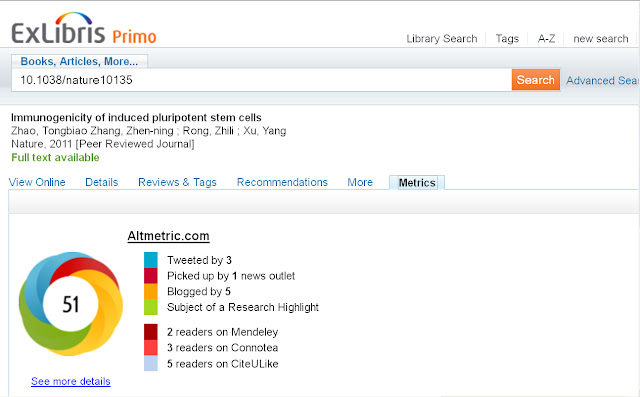640x397 pixels.
Task: Click the crimson news outlet swatch
Action: click(151, 276)
